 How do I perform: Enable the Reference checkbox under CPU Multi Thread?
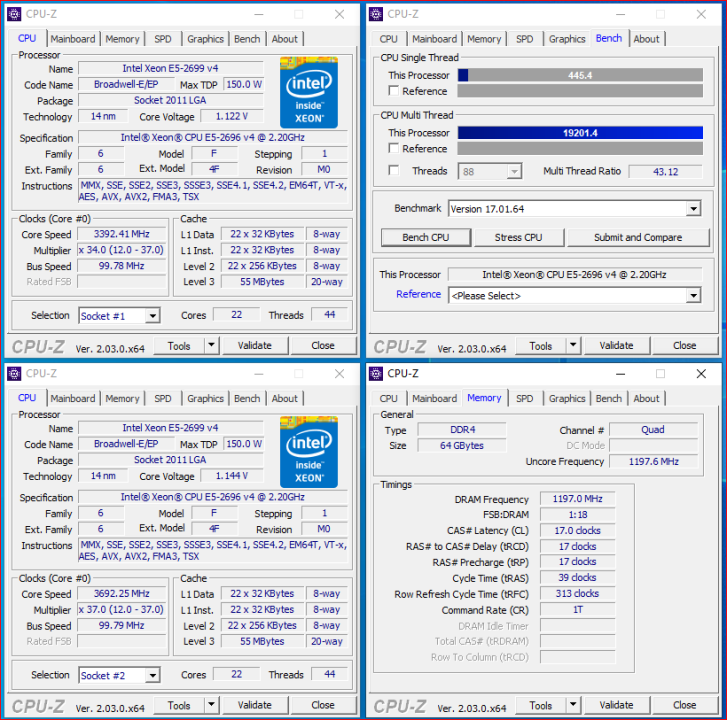(x=394, y=149)
